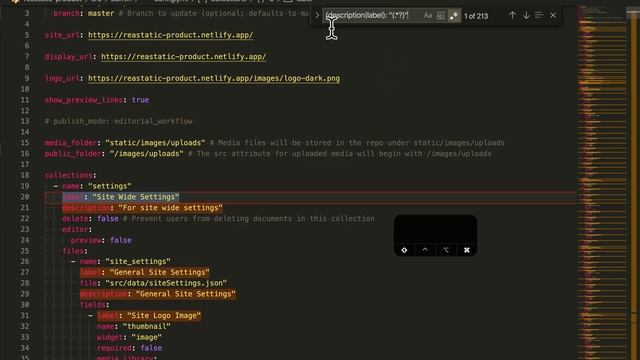The height and width of the screenshot is (360, 640).
Task: Click the command key indicator in keystroke overlay
Action: (467, 250)
